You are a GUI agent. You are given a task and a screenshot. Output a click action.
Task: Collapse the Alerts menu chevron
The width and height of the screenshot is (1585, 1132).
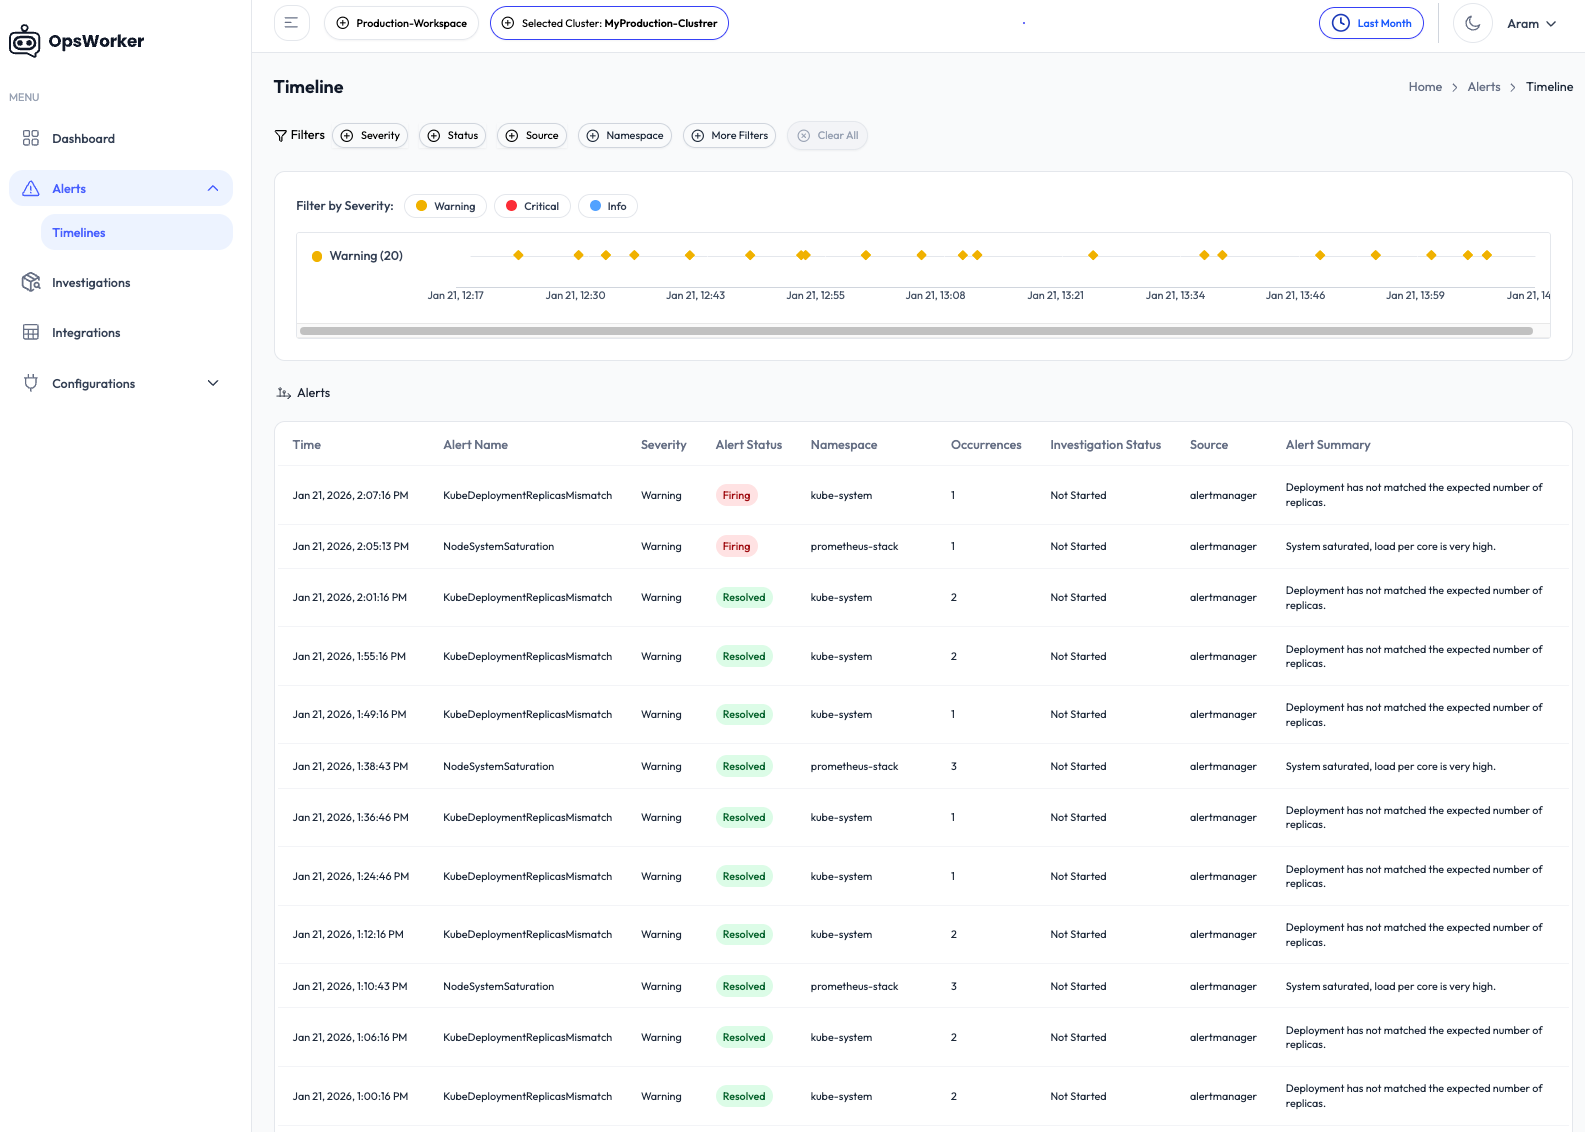[x=213, y=188]
